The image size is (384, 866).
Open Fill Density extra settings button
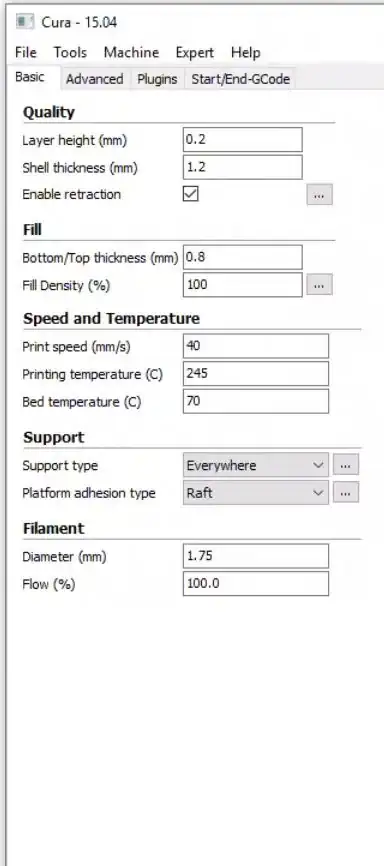(x=319, y=285)
